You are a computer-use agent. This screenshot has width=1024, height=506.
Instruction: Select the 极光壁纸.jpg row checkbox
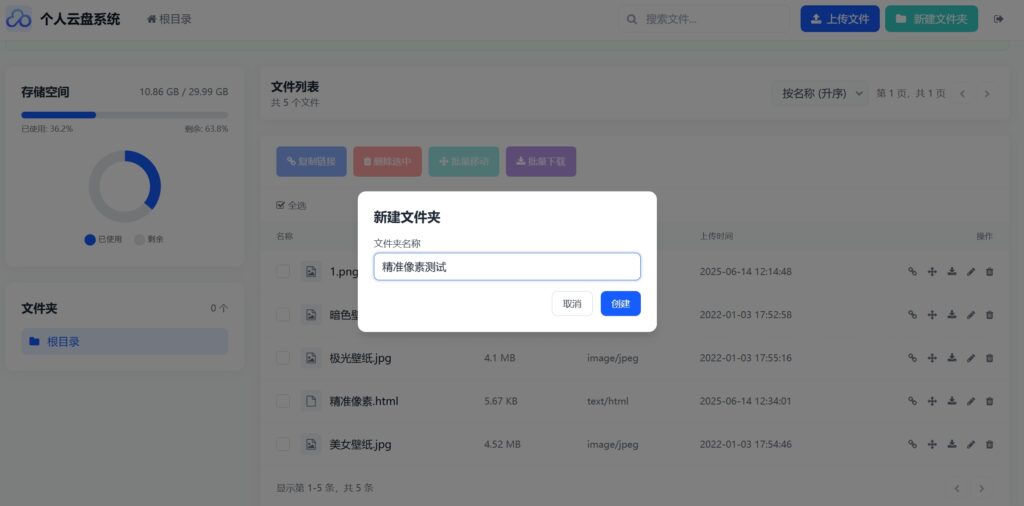click(283, 358)
